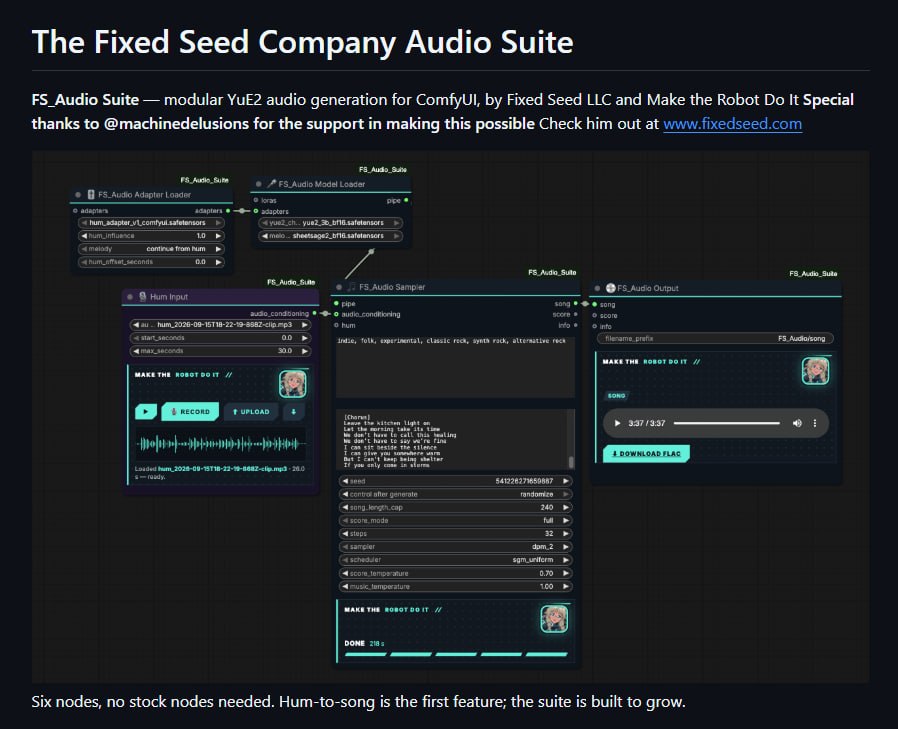Click the globe icon of FS_Audio Output title

point(611,288)
